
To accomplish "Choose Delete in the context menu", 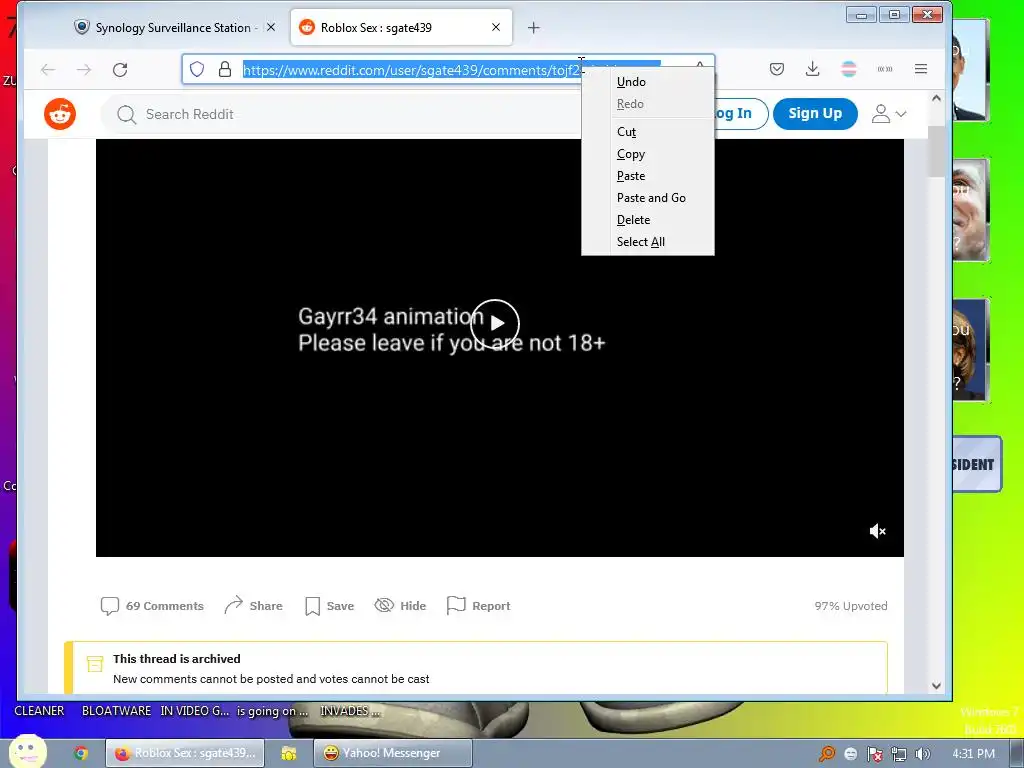I will (x=648, y=220).
